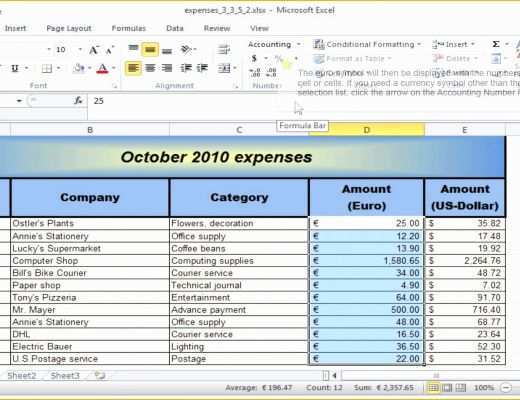Apply the Fill Color bucket
Viewport: 520px width, 400px height.
(79, 68)
